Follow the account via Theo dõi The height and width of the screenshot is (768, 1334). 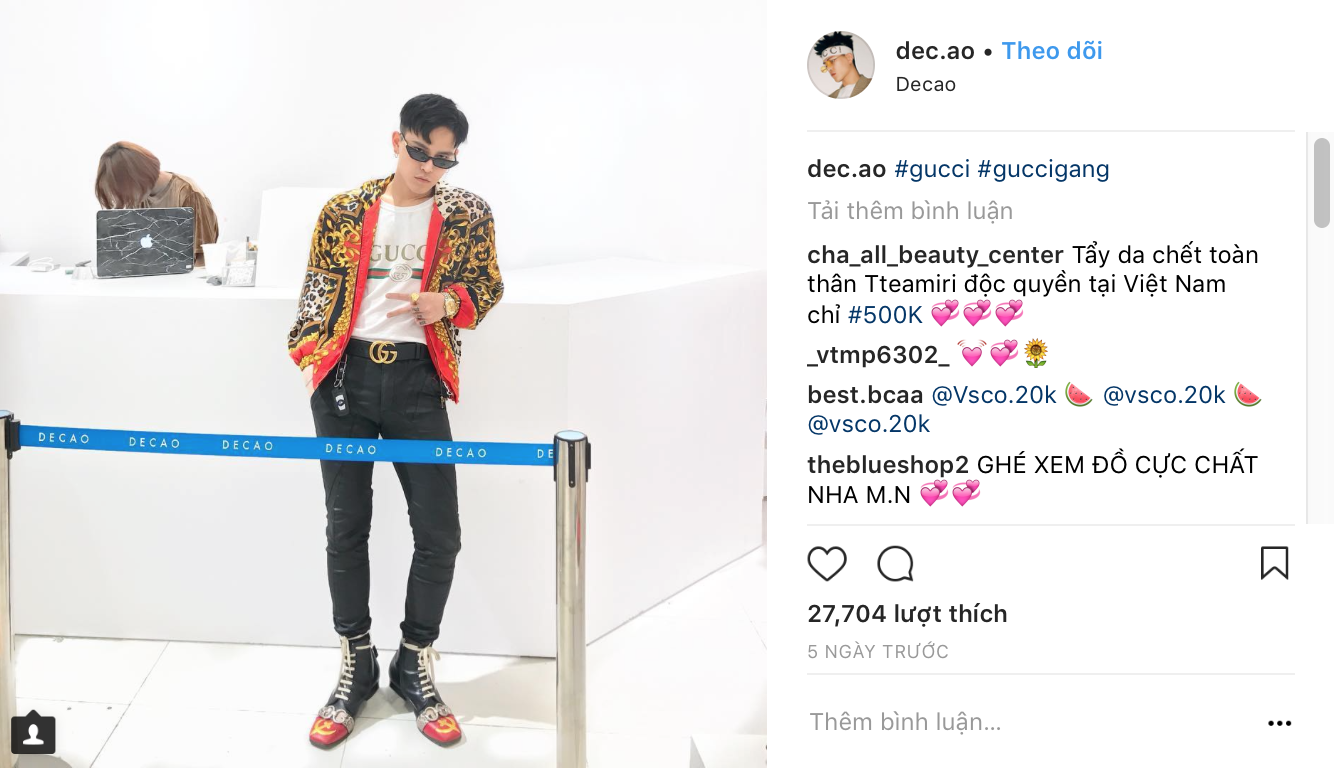click(x=1052, y=51)
